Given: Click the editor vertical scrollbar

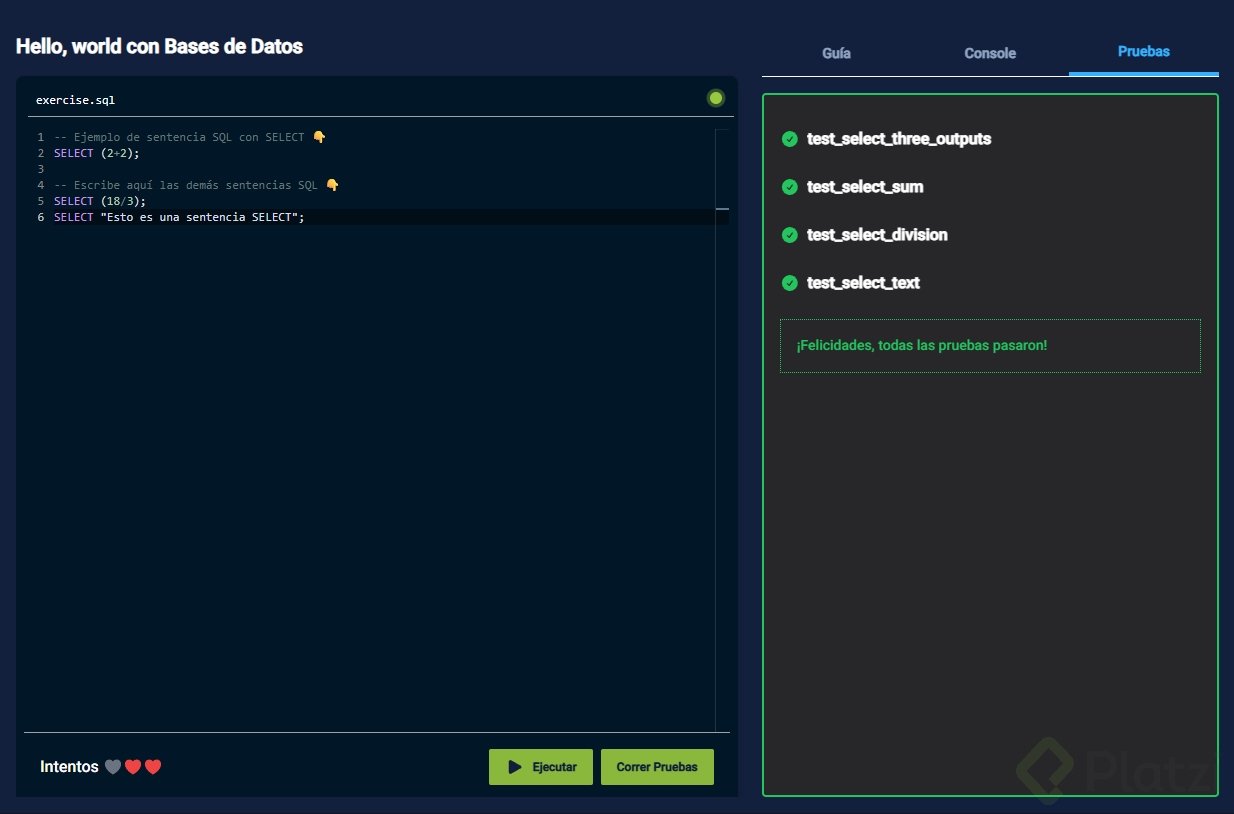Looking at the screenshot, I should click(722, 430).
